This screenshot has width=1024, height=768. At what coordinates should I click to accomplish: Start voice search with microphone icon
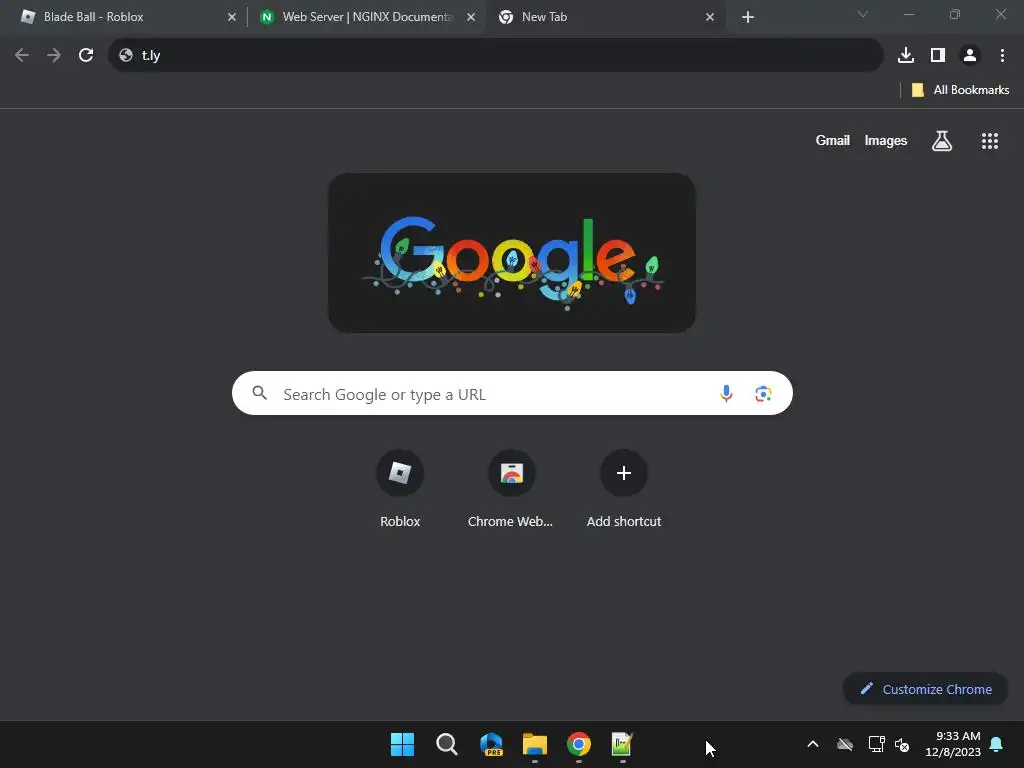[x=726, y=393]
